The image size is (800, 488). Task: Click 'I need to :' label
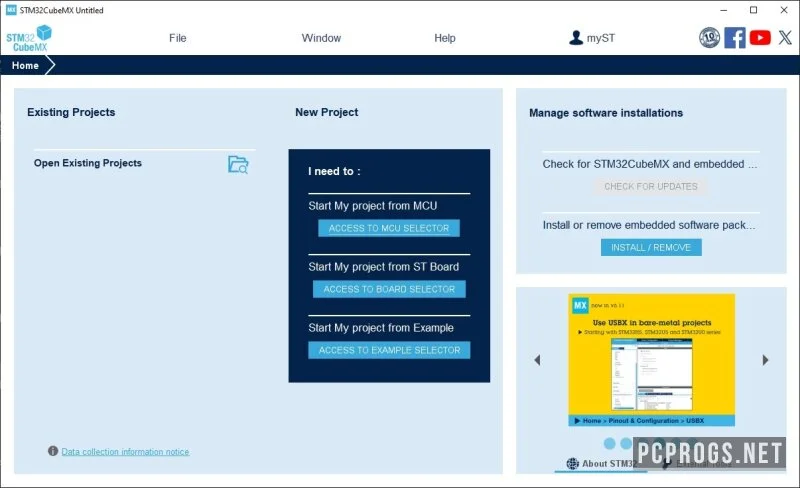pyautogui.click(x=334, y=172)
